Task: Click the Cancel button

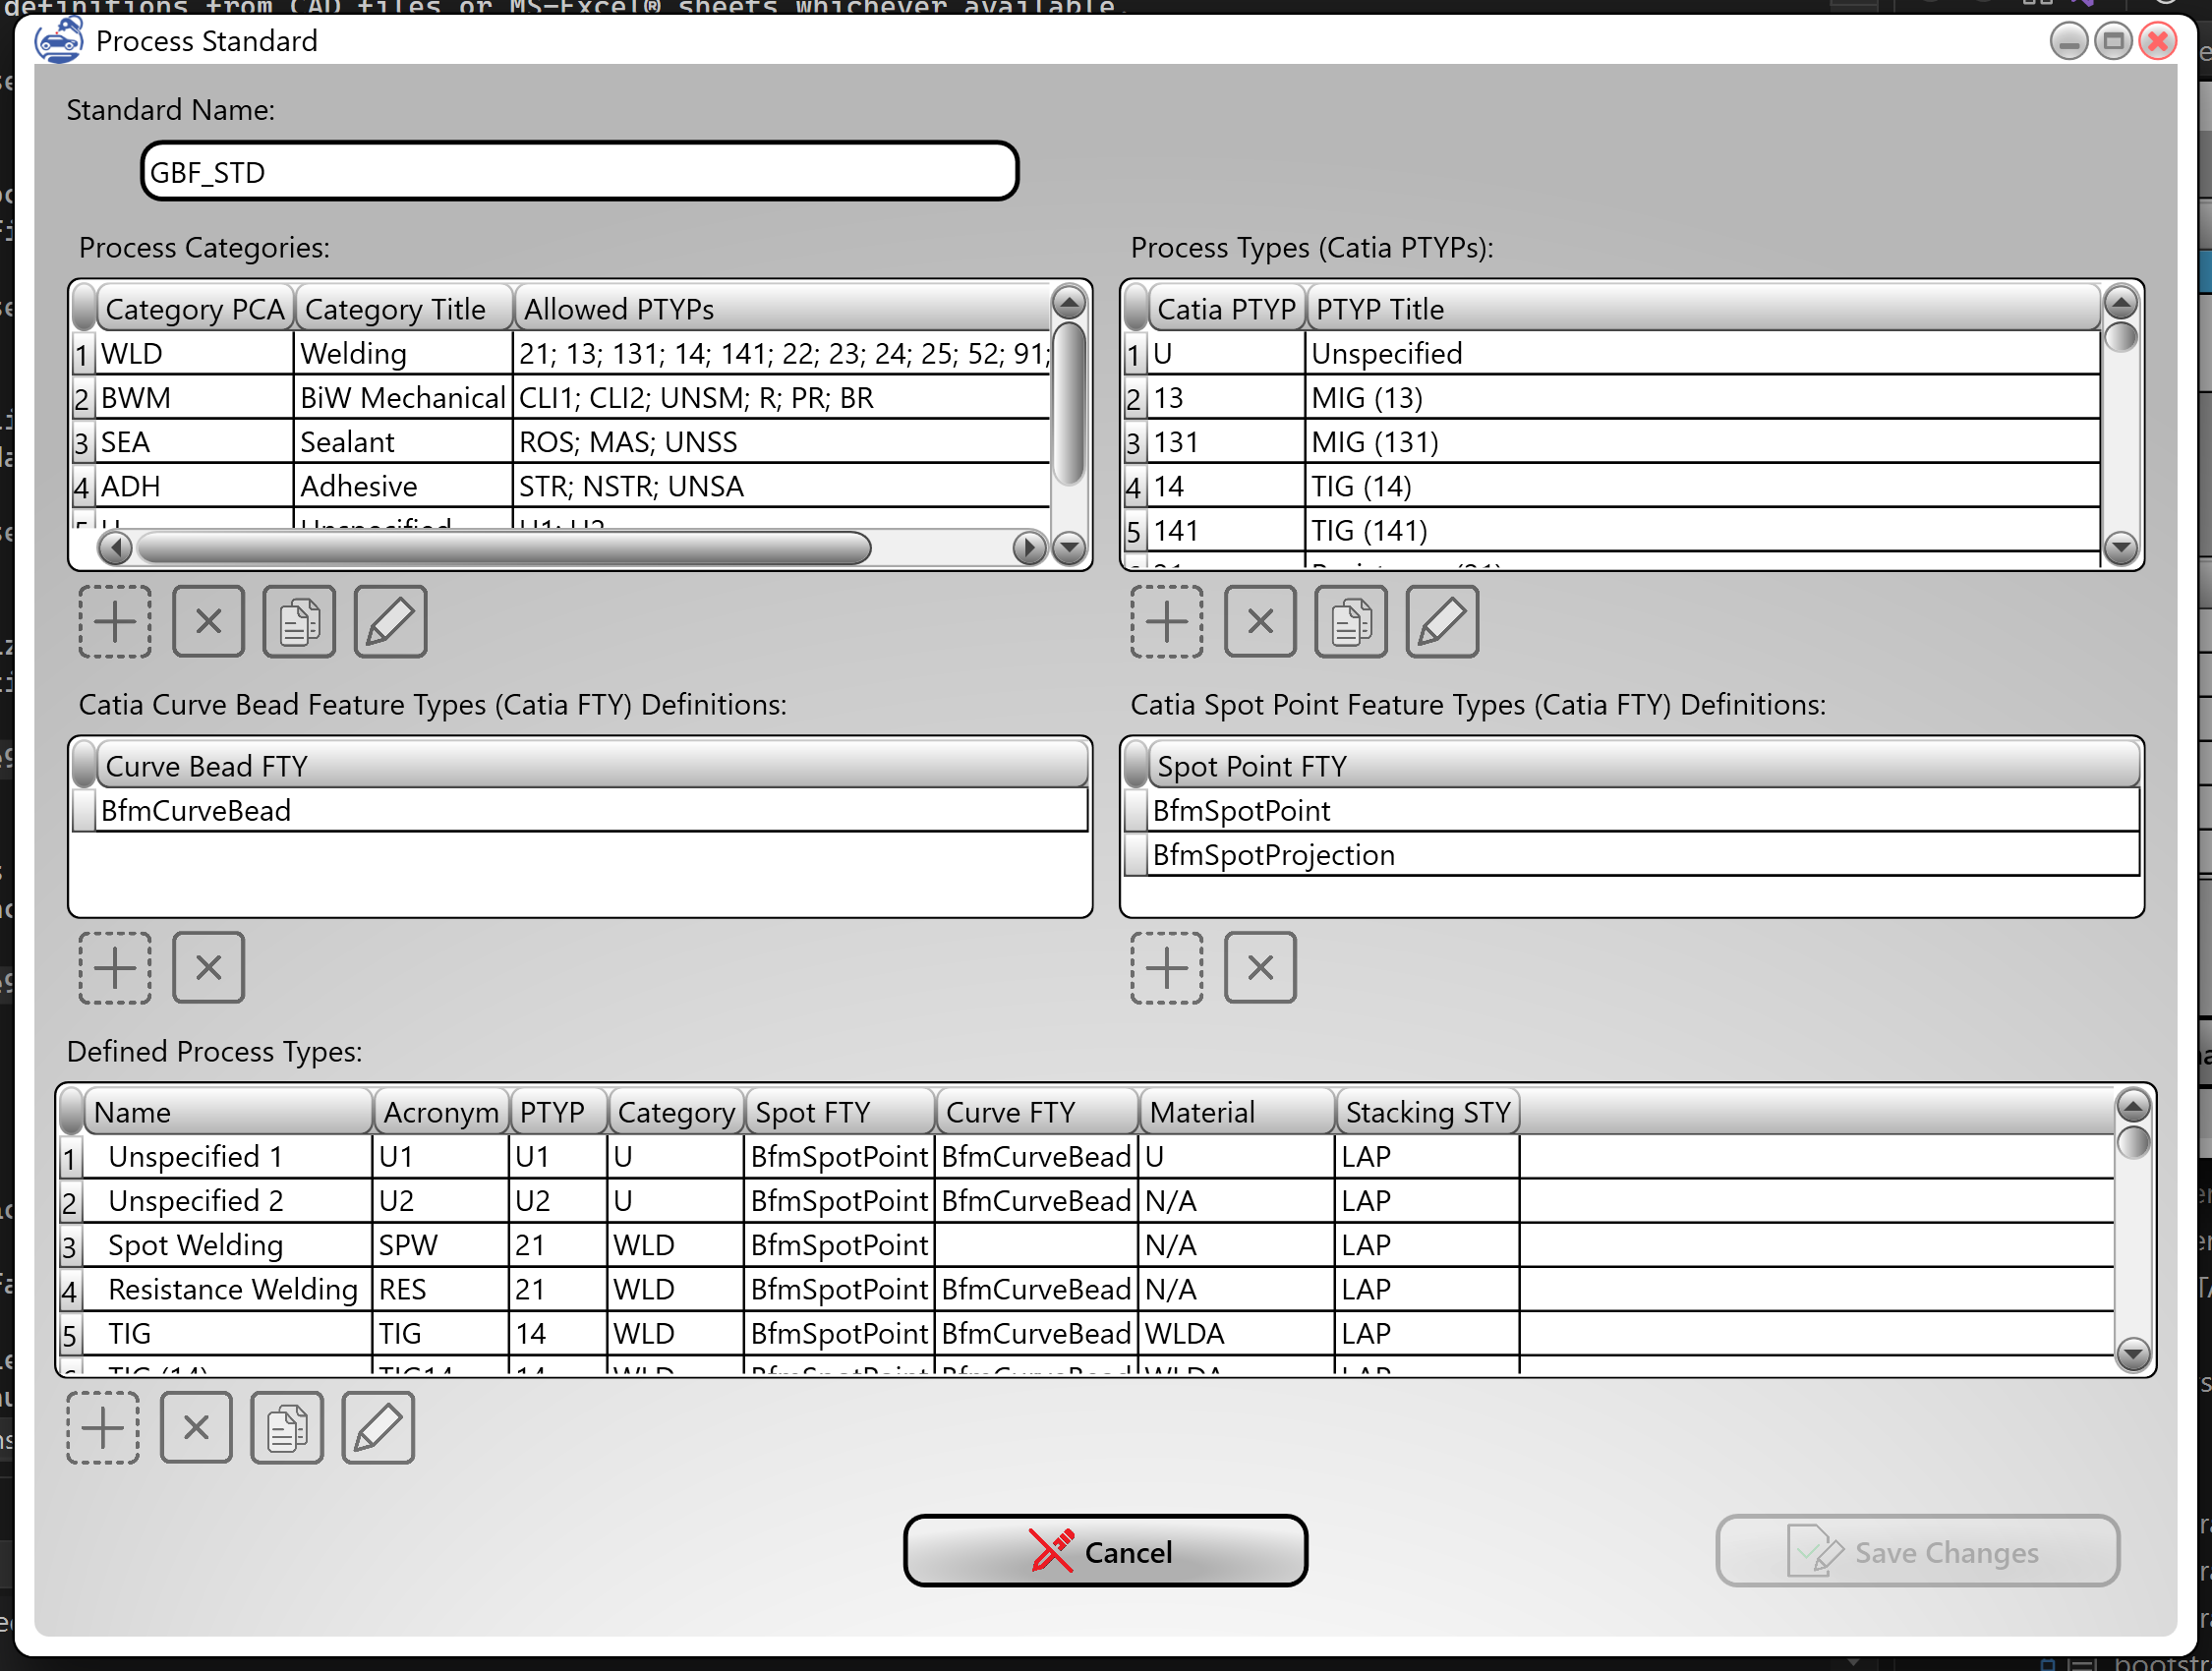Action: point(1105,1551)
